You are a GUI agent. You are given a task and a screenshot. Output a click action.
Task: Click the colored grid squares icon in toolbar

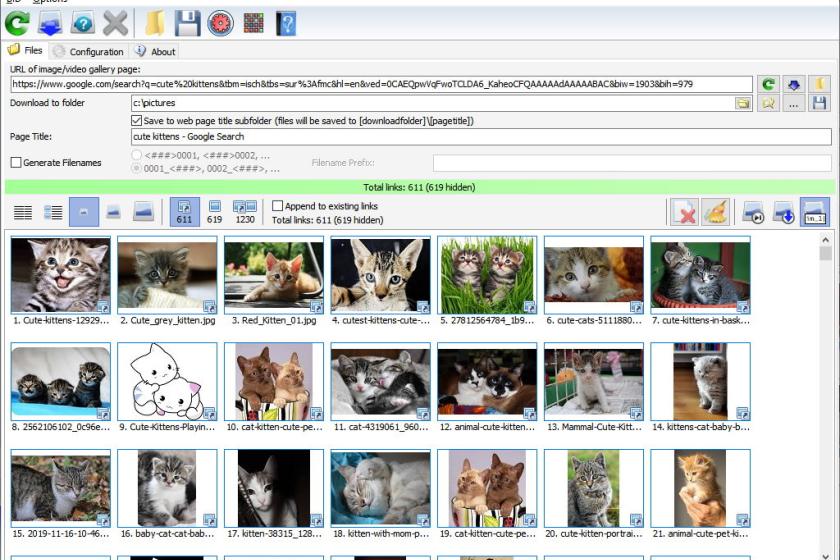[x=253, y=23]
